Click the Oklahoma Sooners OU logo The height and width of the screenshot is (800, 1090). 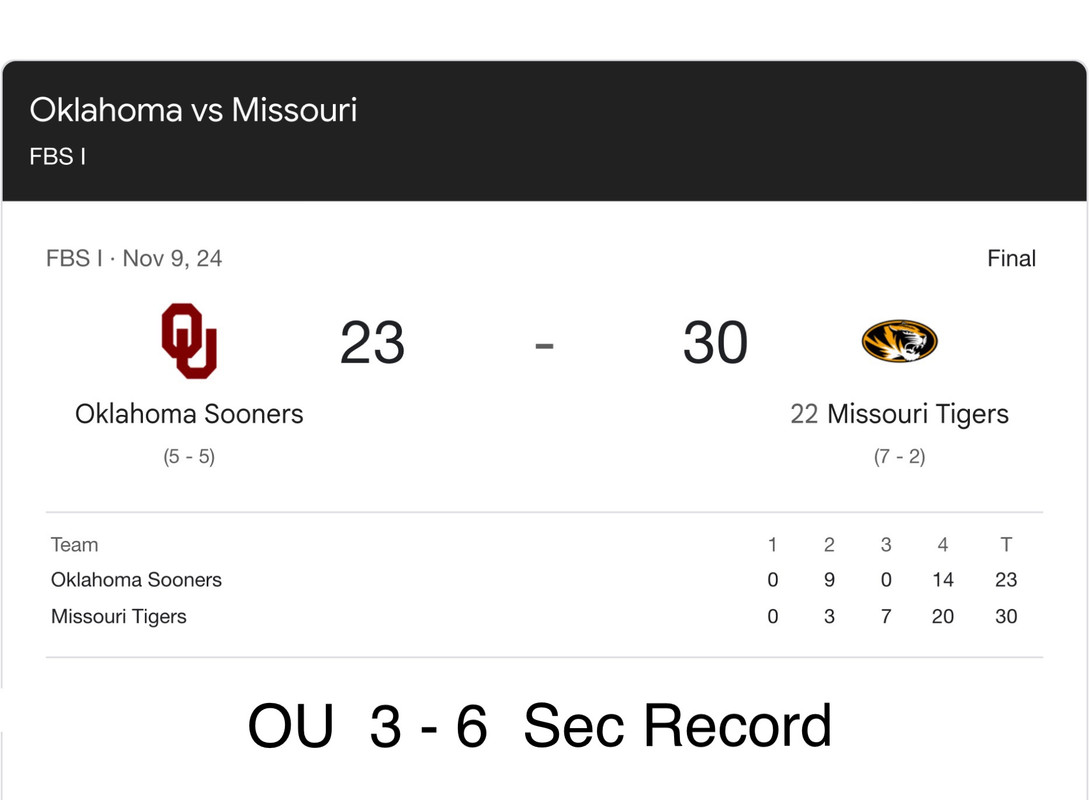click(189, 341)
